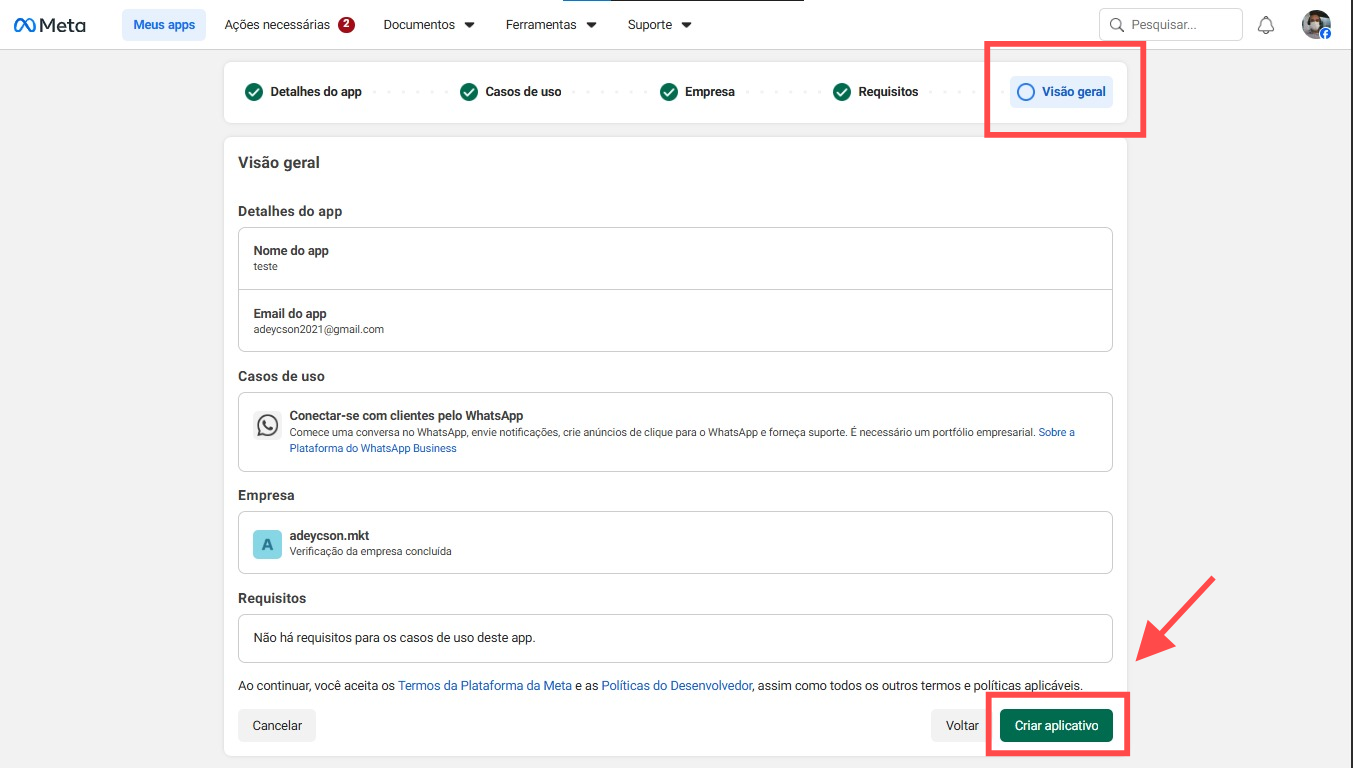Click the Criar aplicativo button

click(x=1056, y=726)
